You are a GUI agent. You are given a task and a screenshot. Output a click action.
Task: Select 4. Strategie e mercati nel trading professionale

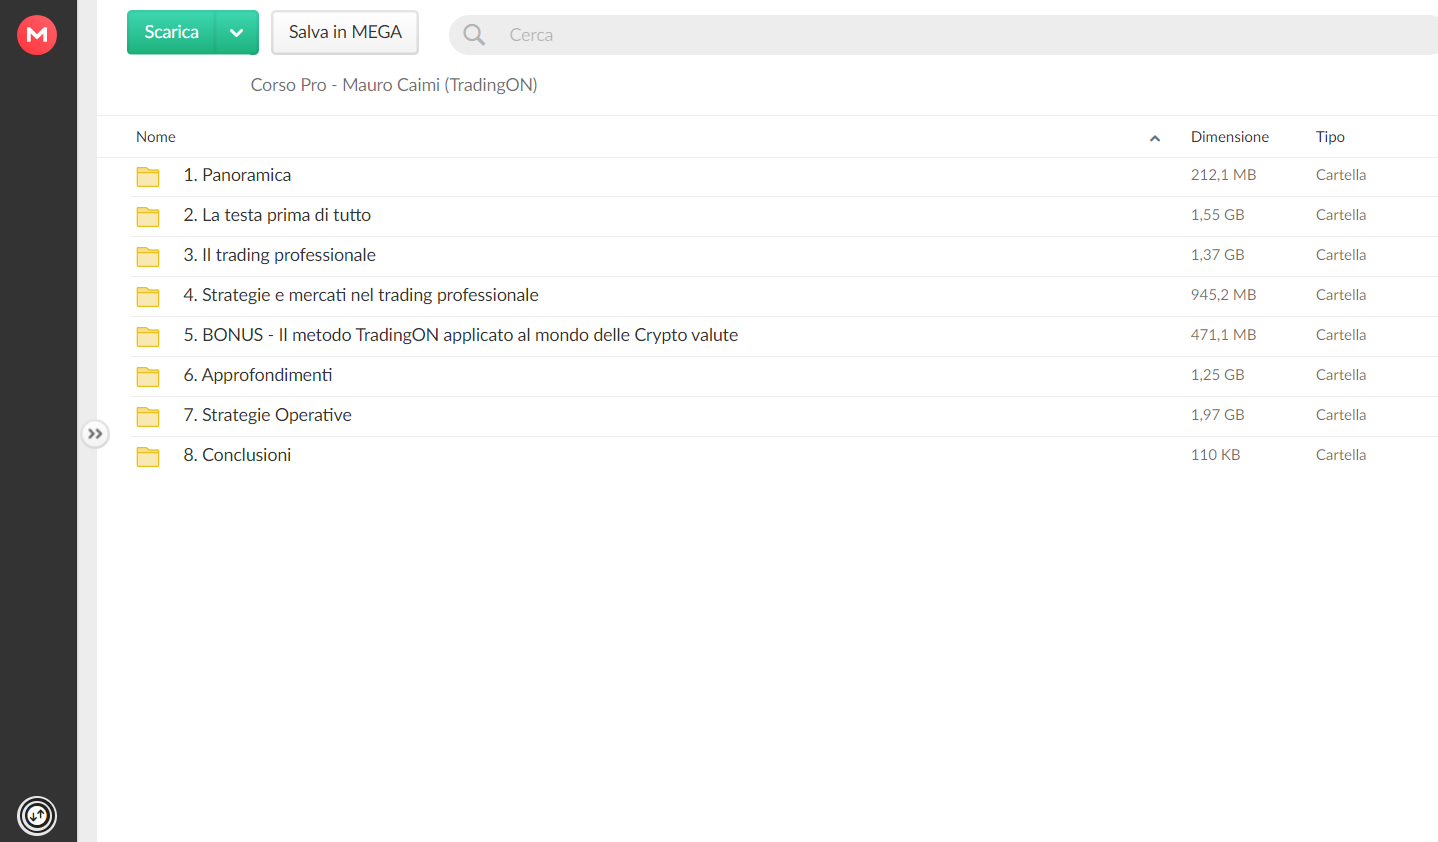pos(361,295)
